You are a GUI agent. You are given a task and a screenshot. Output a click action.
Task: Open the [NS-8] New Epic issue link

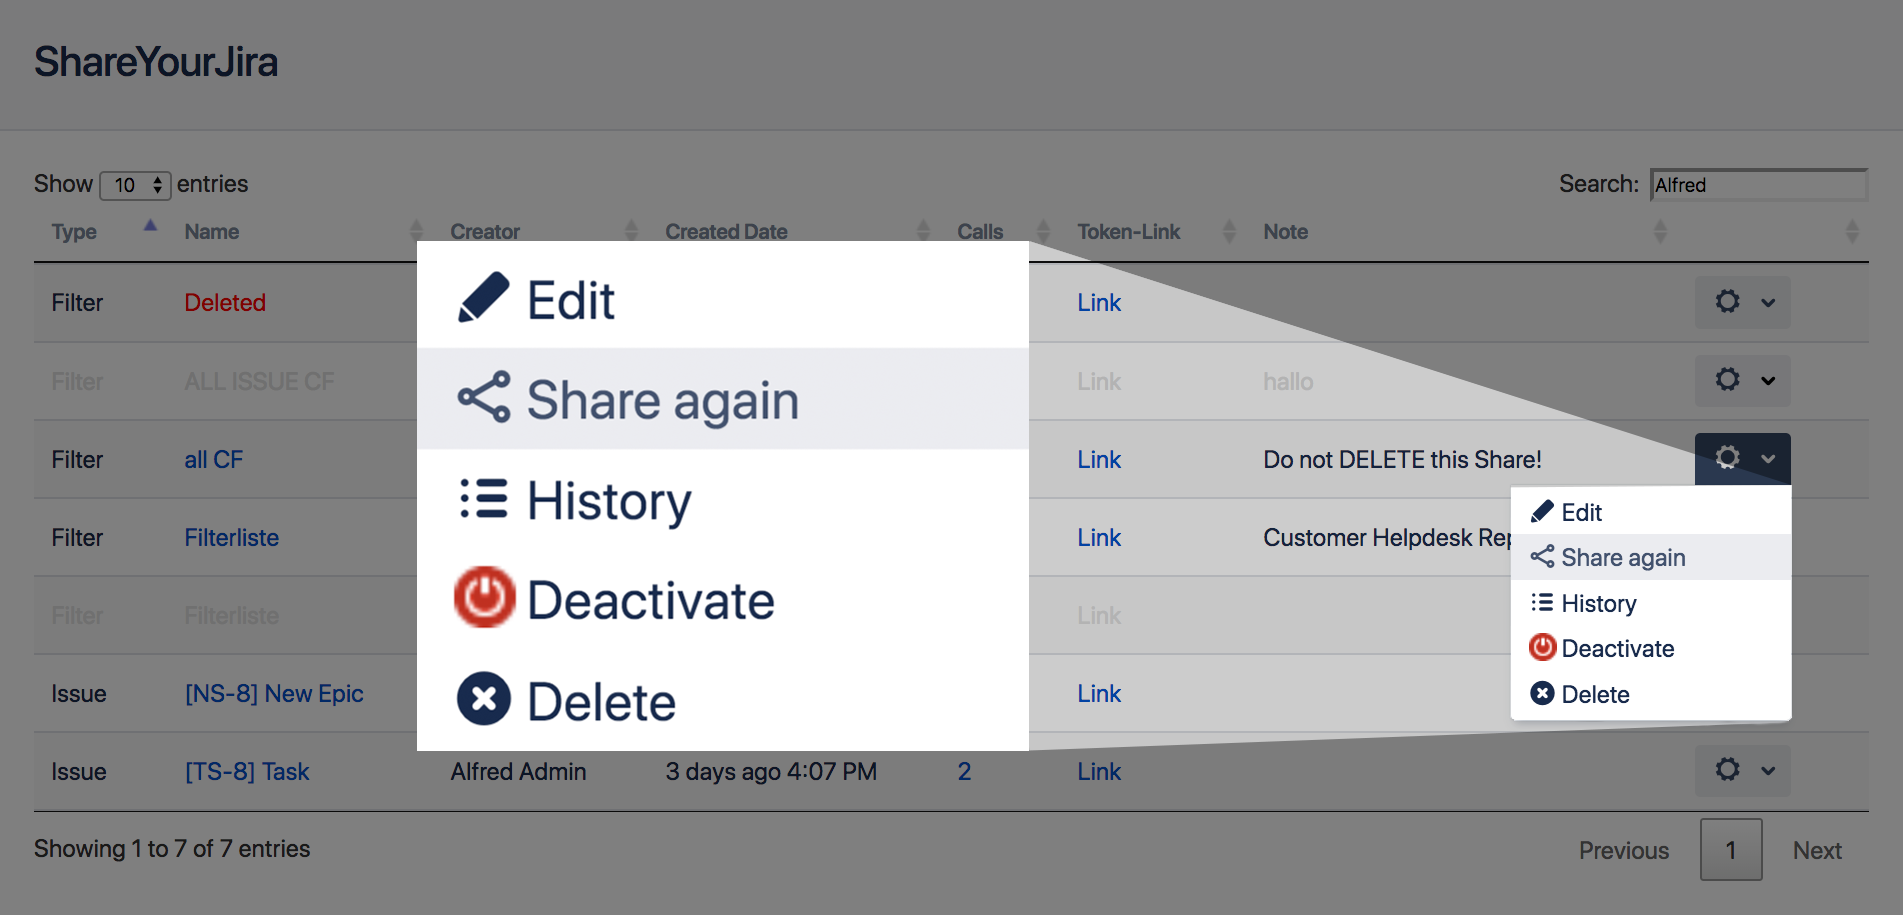tap(274, 694)
